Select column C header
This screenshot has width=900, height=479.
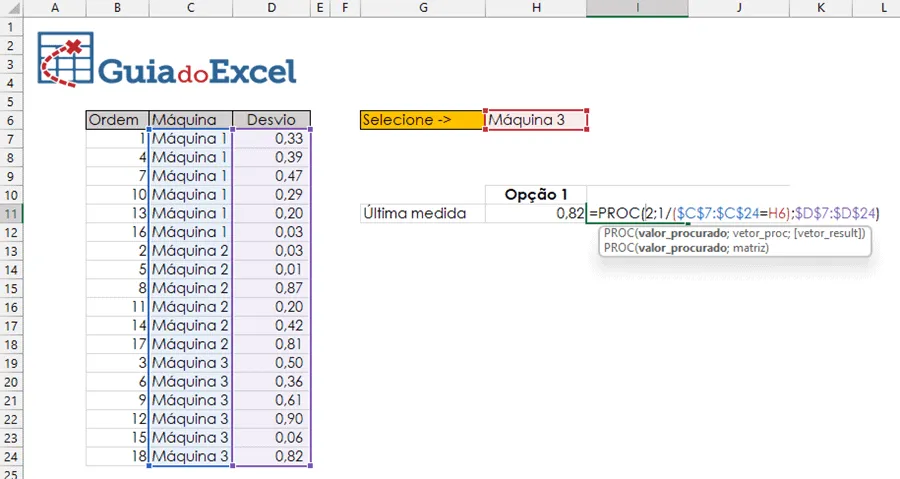pos(191,8)
